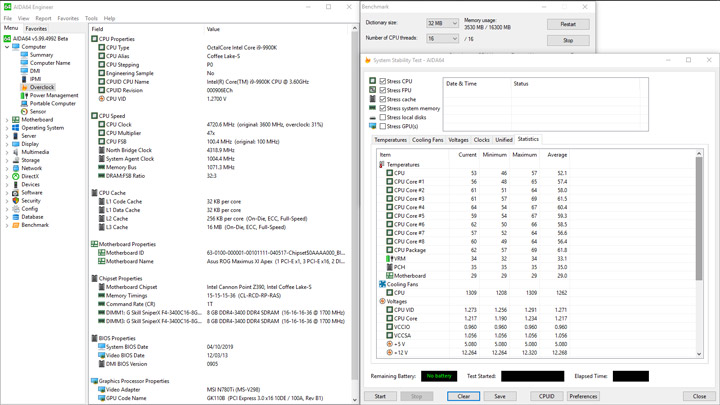Open the Number of CPU threads dropdown
This screenshot has width=720, height=405.
442,39
